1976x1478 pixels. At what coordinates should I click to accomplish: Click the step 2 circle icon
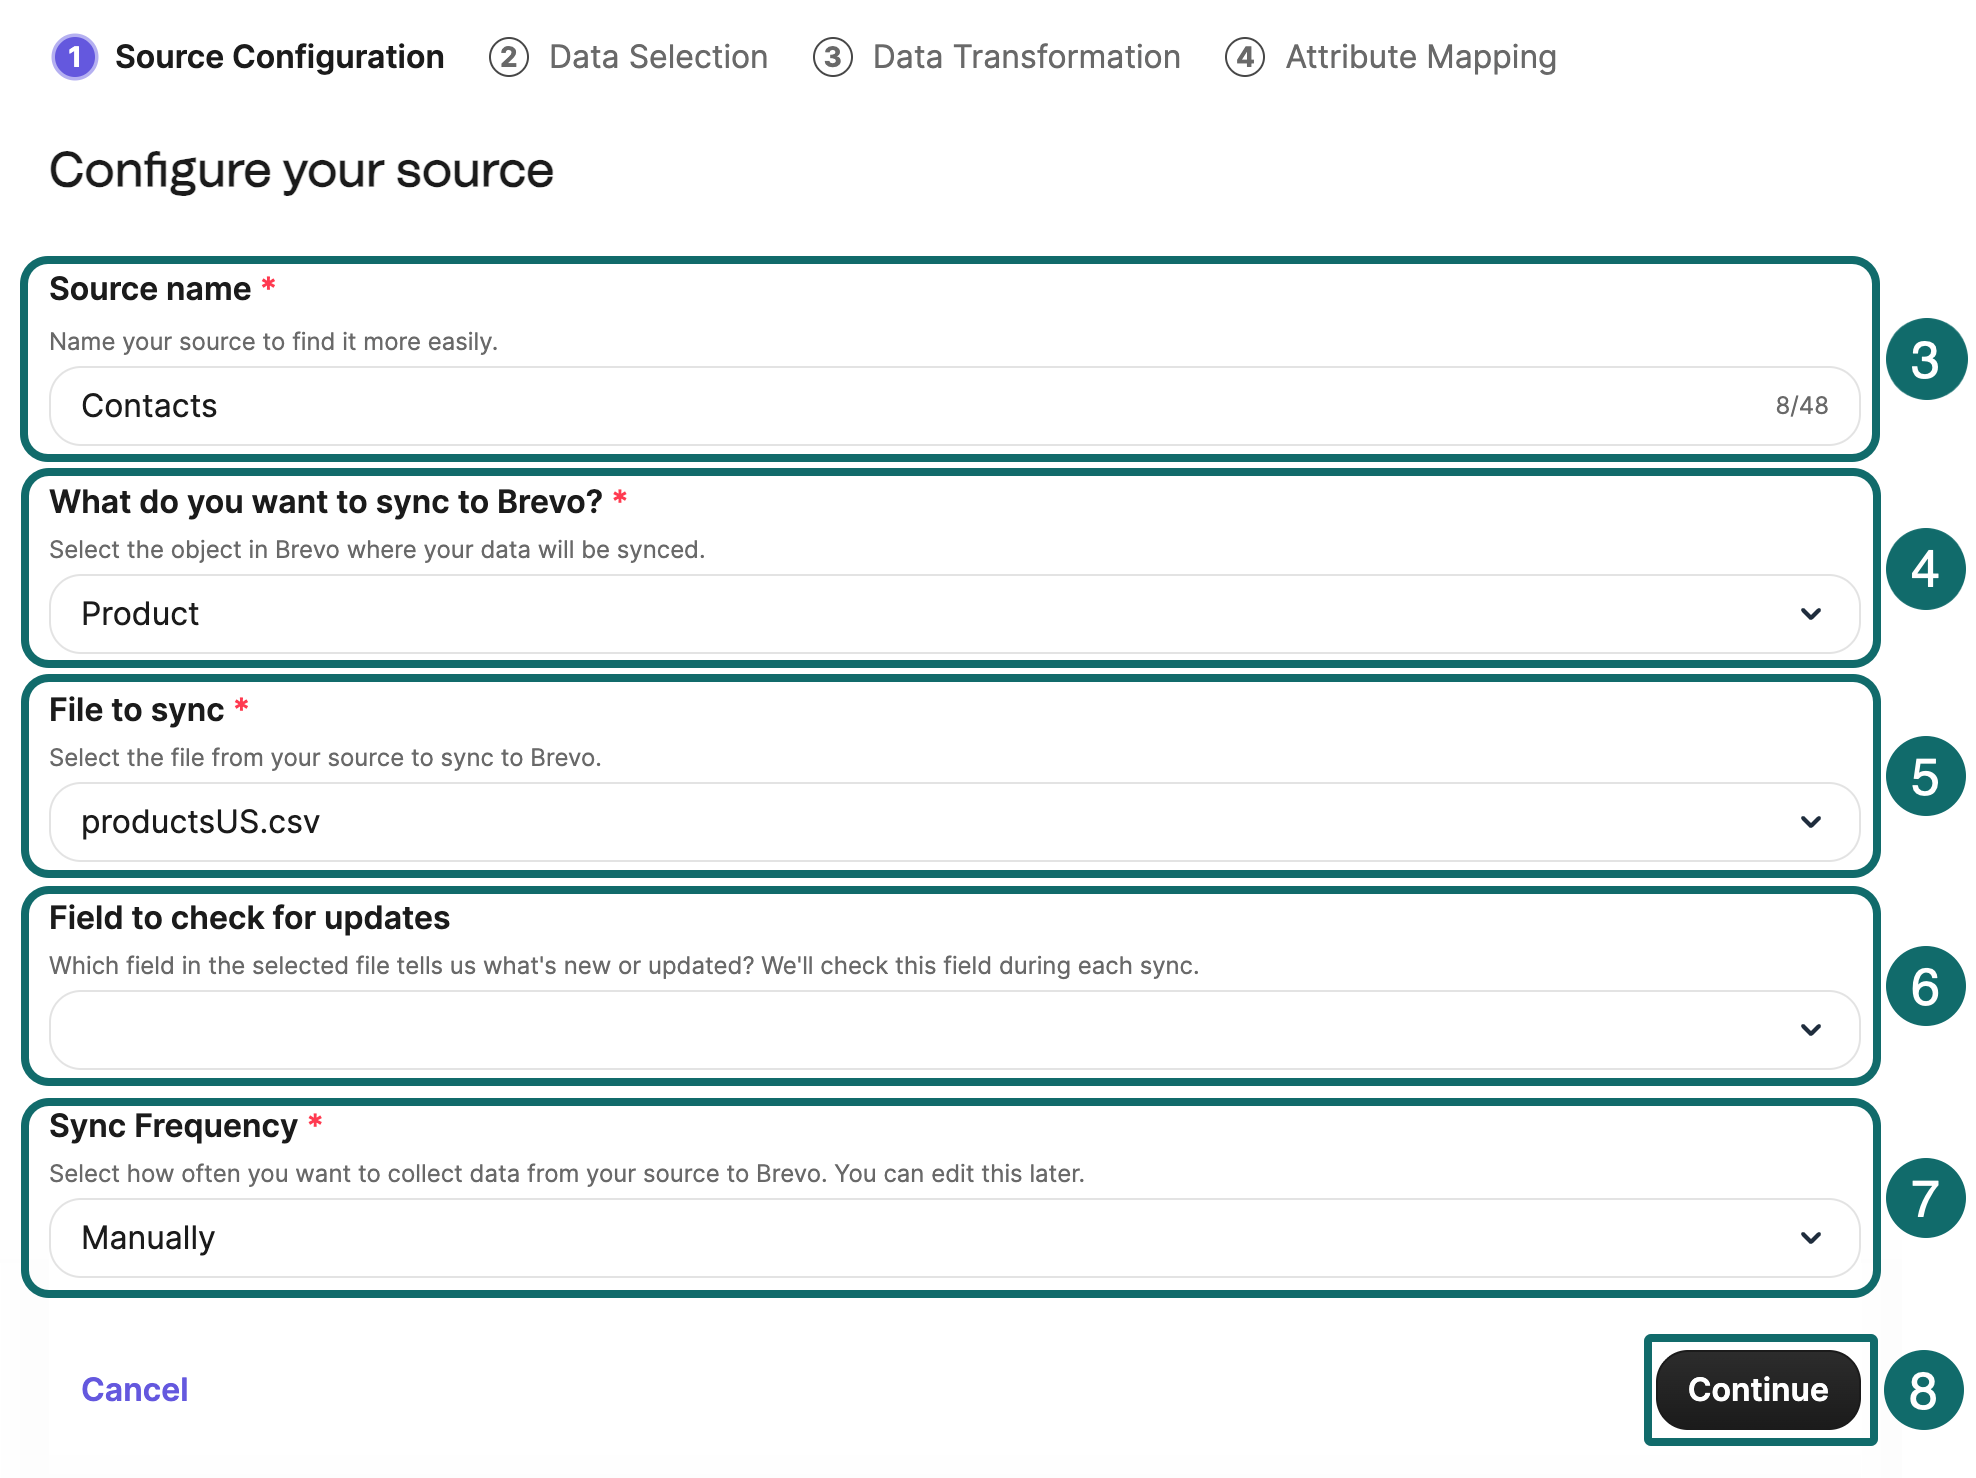tap(508, 57)
